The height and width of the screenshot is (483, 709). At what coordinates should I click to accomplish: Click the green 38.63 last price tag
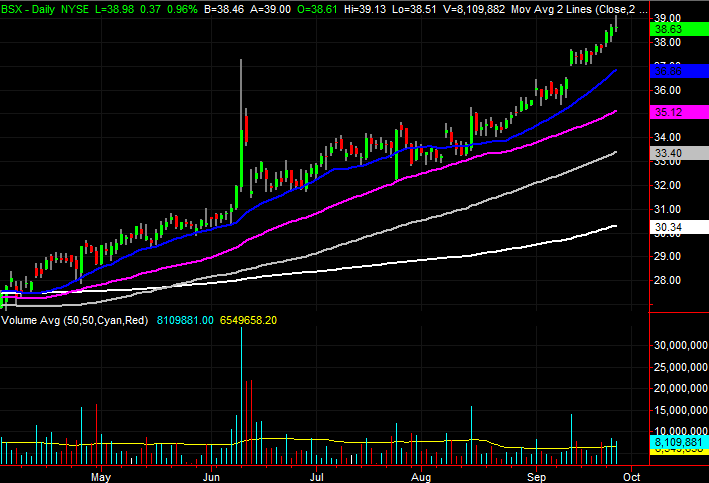[679, 29]
